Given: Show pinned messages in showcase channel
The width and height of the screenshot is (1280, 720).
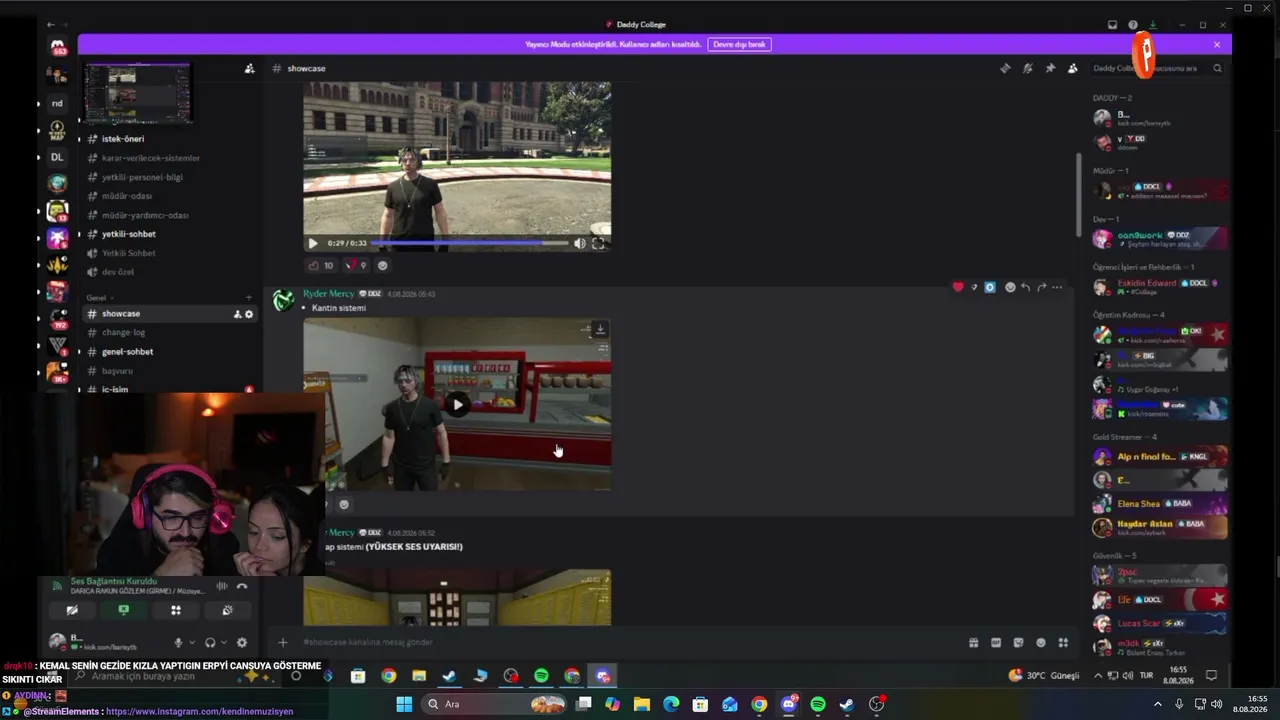Looking at the screenshot, I should tap(1050, 68).
